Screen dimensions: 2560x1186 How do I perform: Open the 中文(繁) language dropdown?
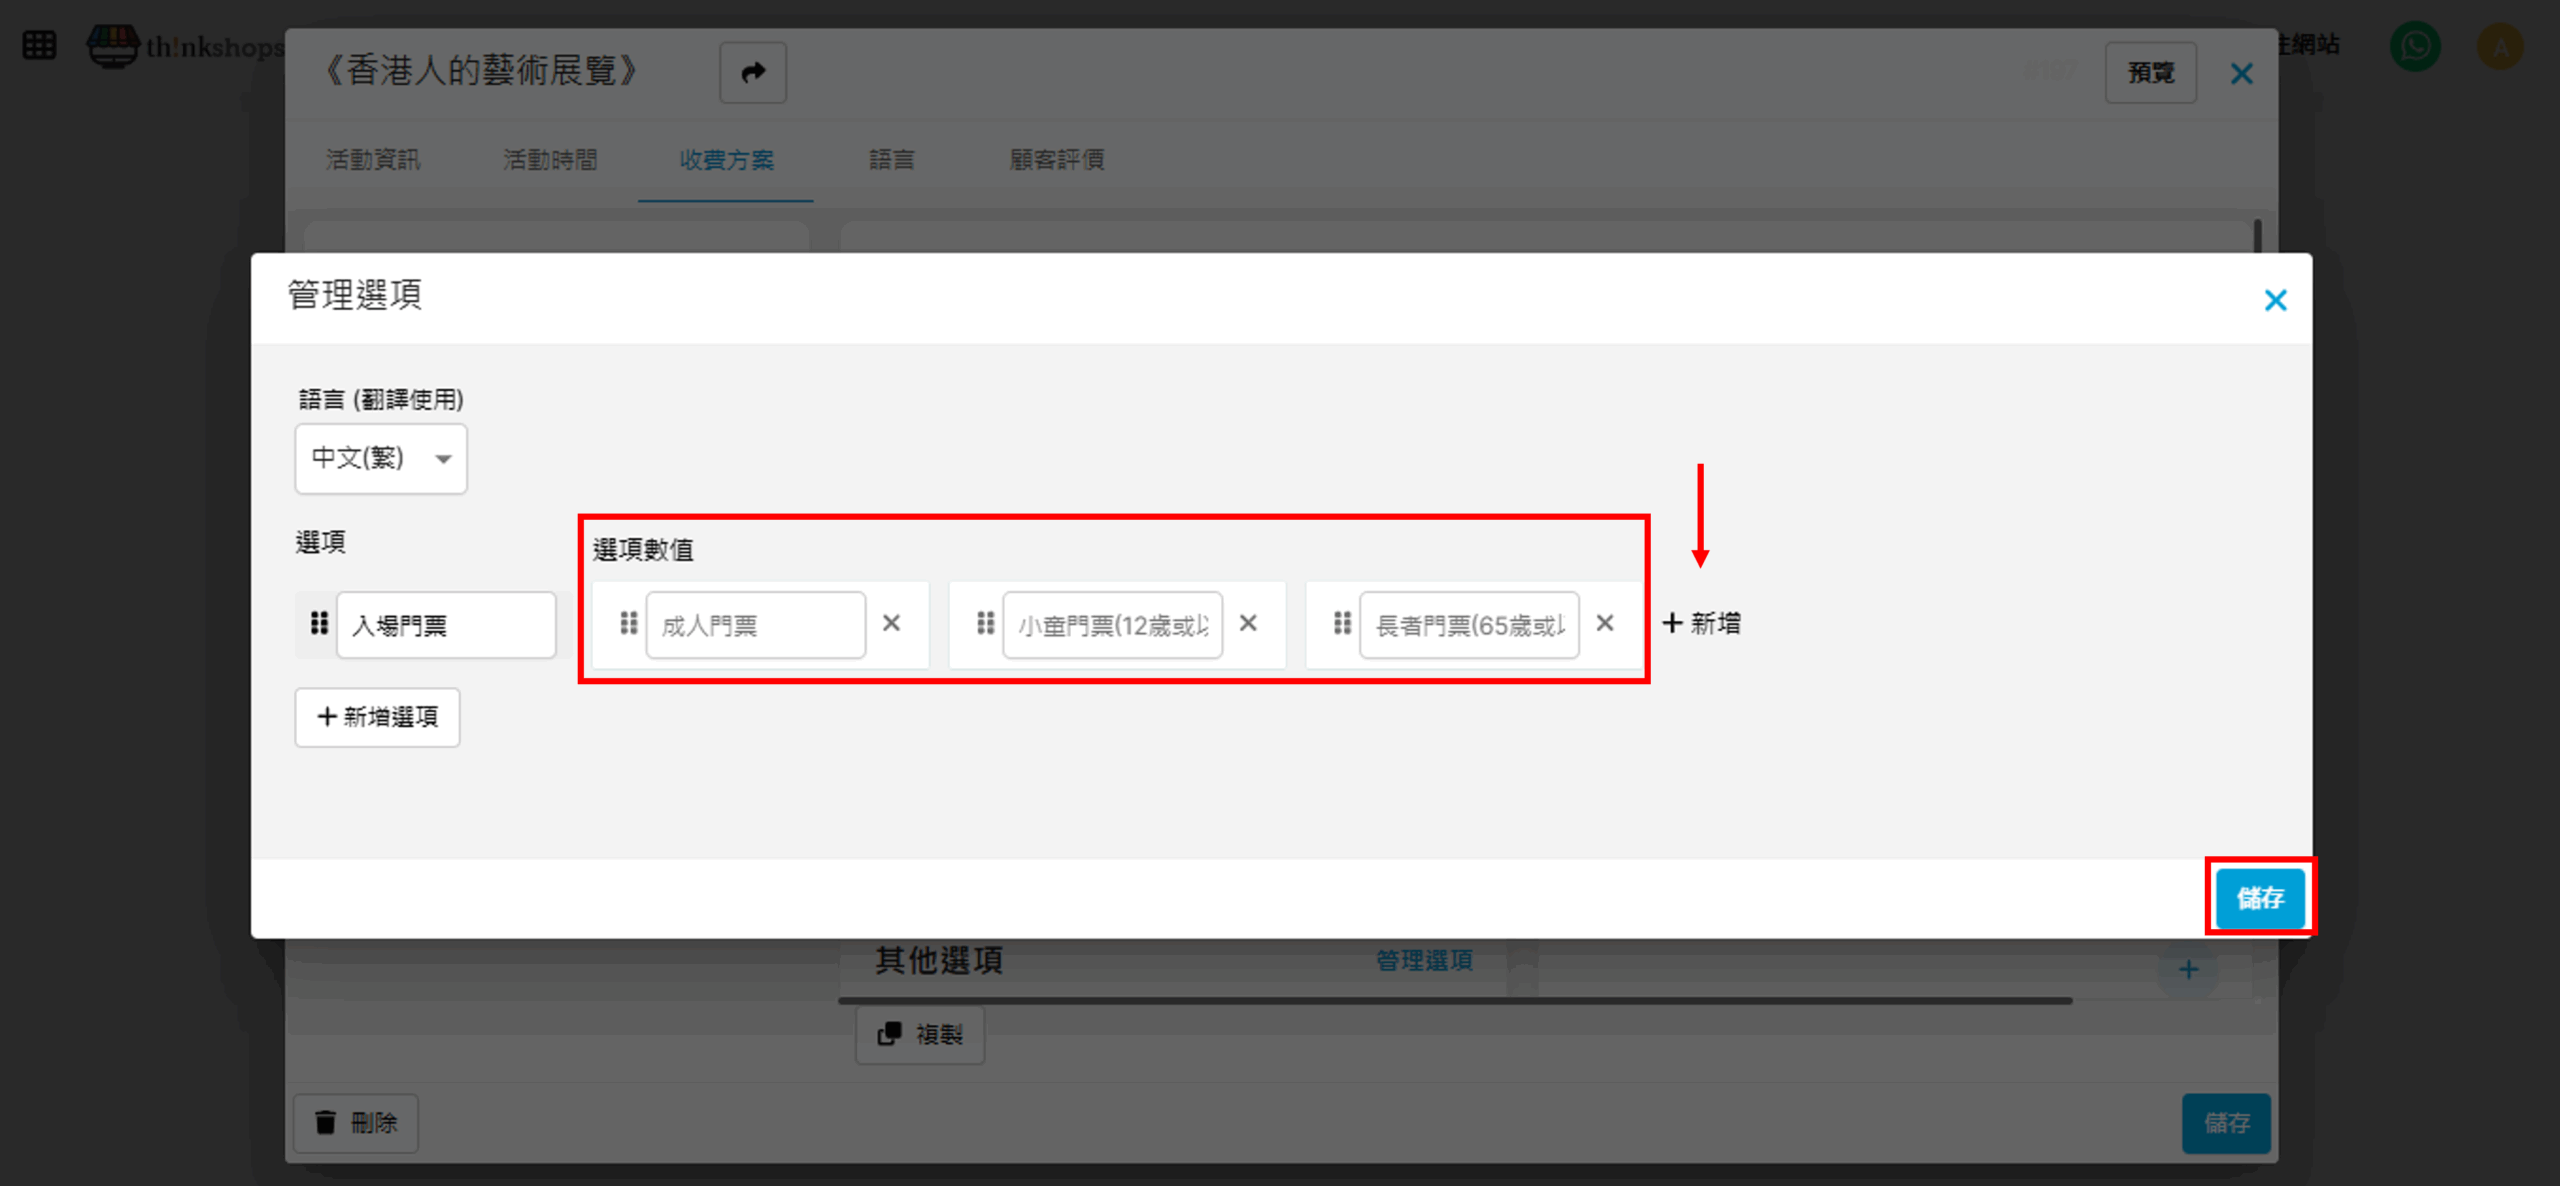381,458
